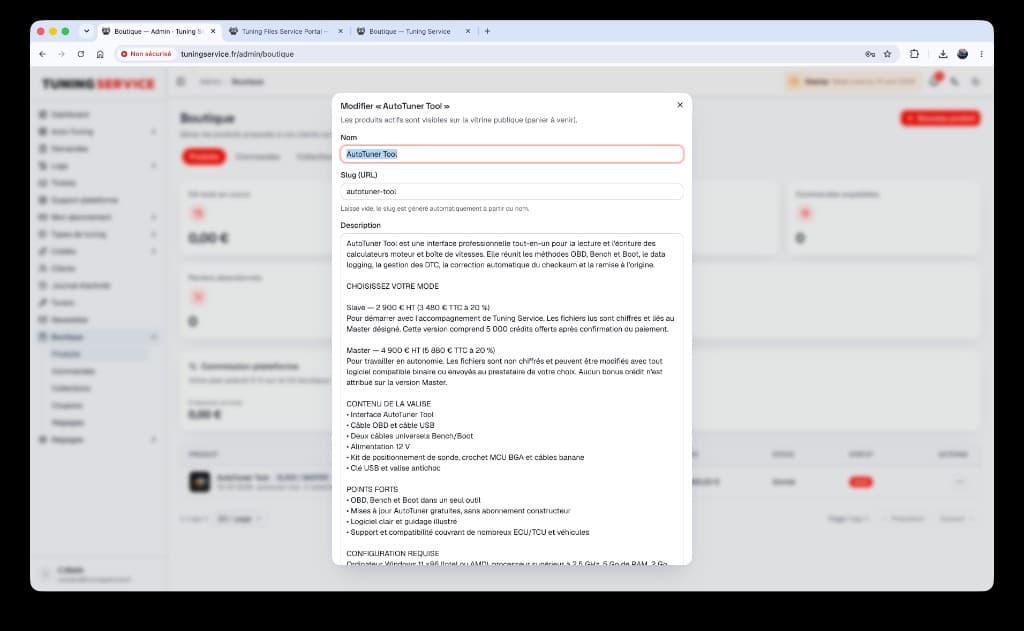Go forward in browser history
The width and height of the screenshot is (1024, 631).
[61, 54]
